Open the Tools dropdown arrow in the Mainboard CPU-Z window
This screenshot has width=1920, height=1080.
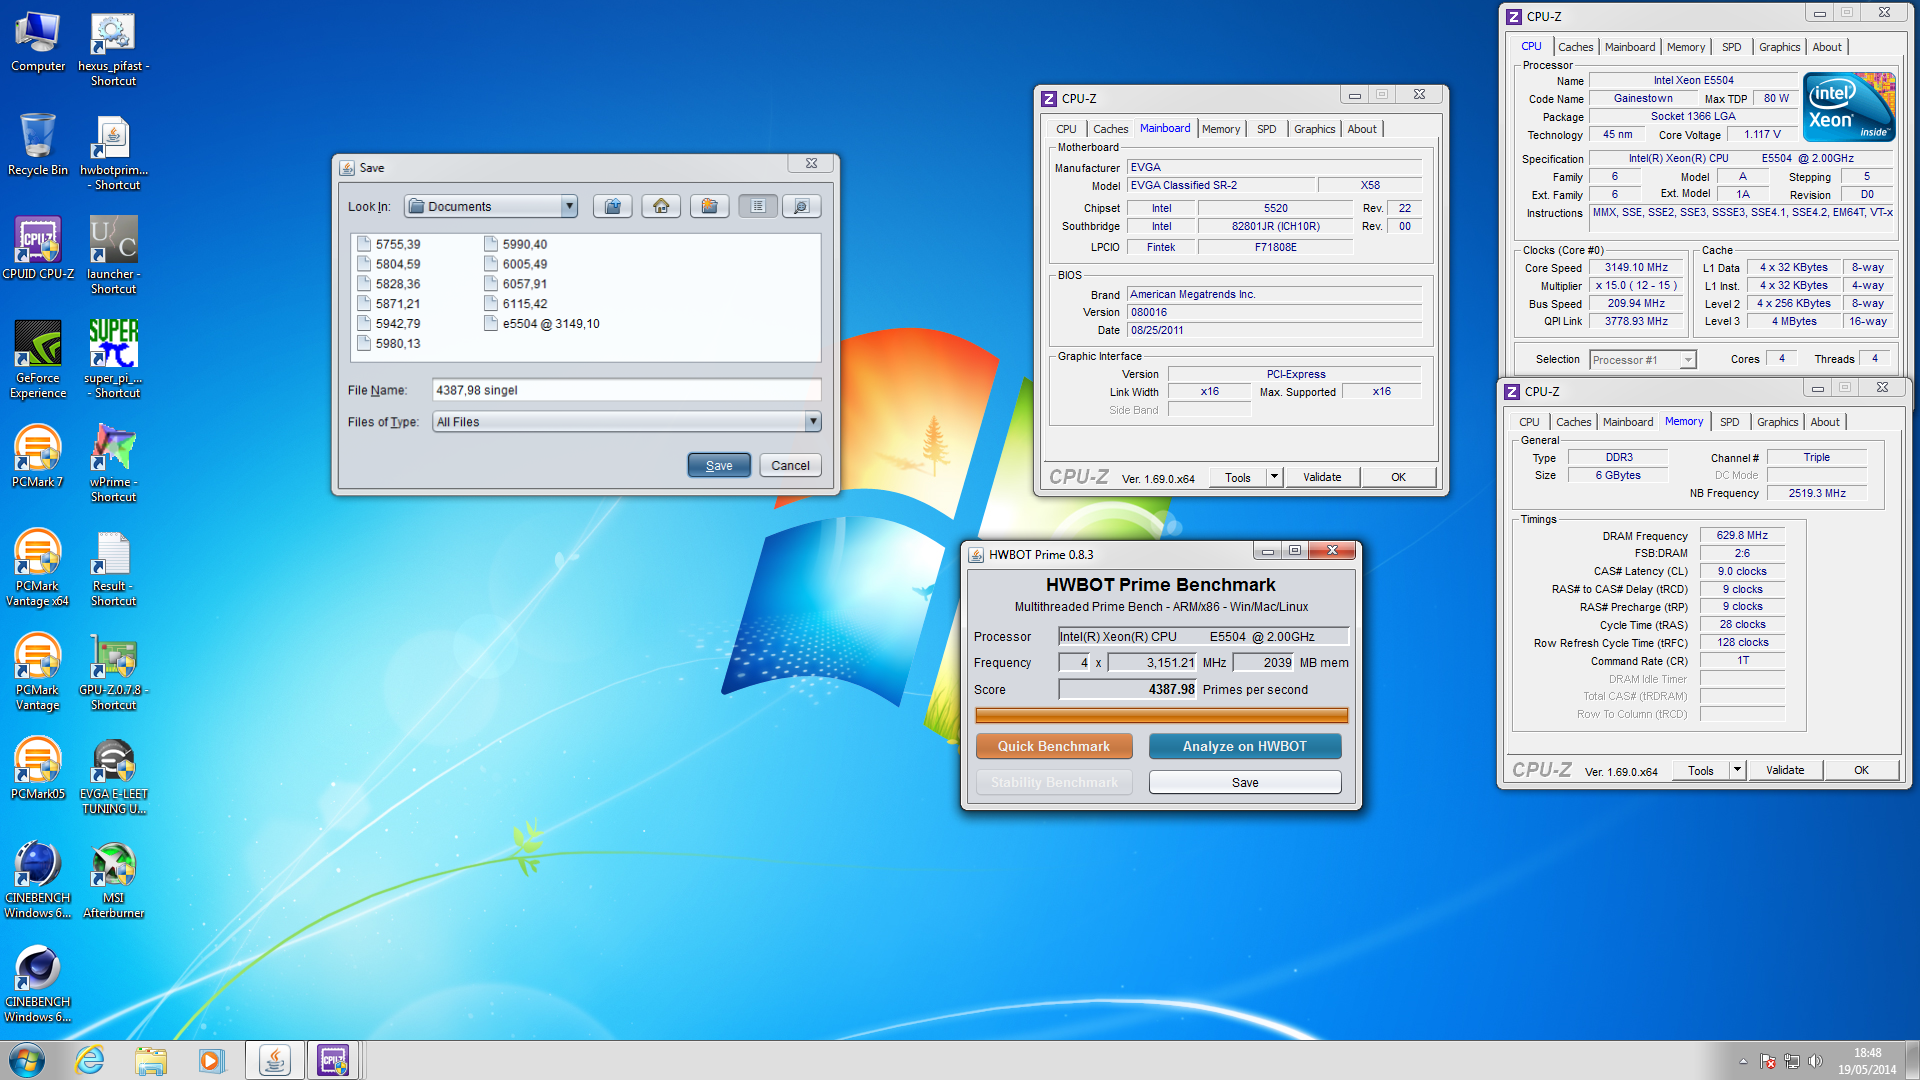pos(1274,477)
